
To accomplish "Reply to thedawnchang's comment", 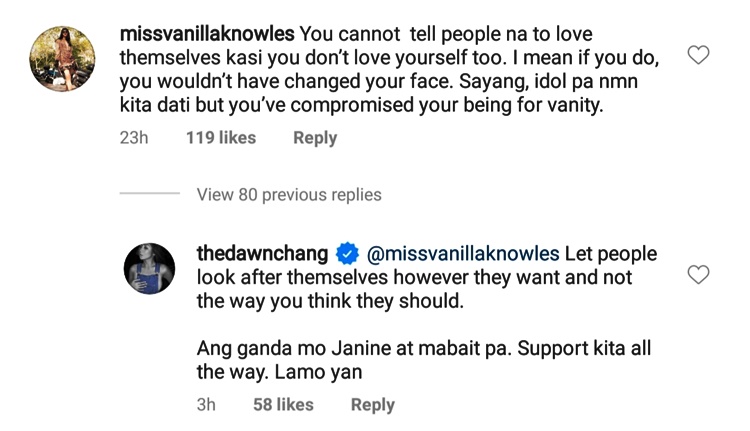I will [373, 405].
